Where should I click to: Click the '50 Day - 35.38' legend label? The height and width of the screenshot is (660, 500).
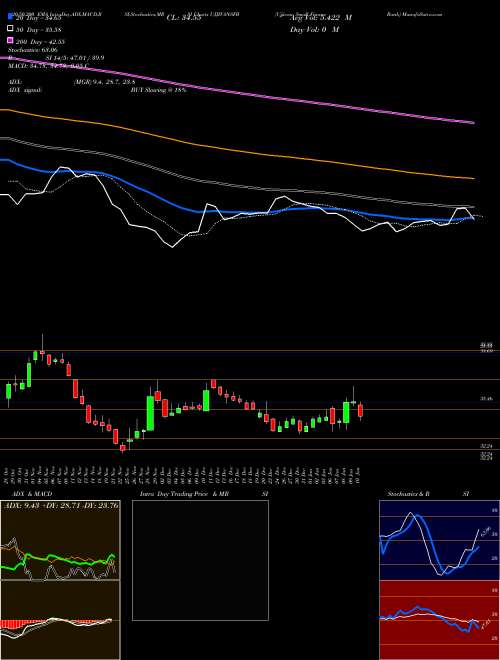coord(37,29)
